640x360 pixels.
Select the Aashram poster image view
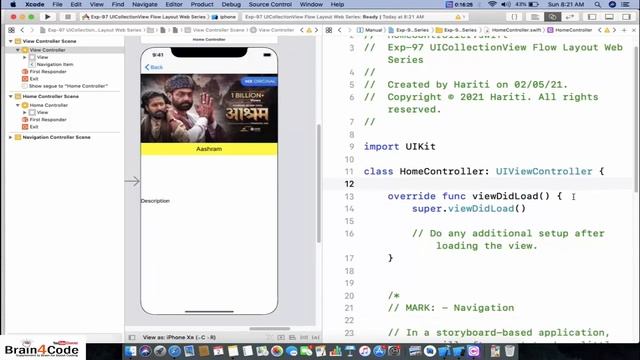point(209,108)
